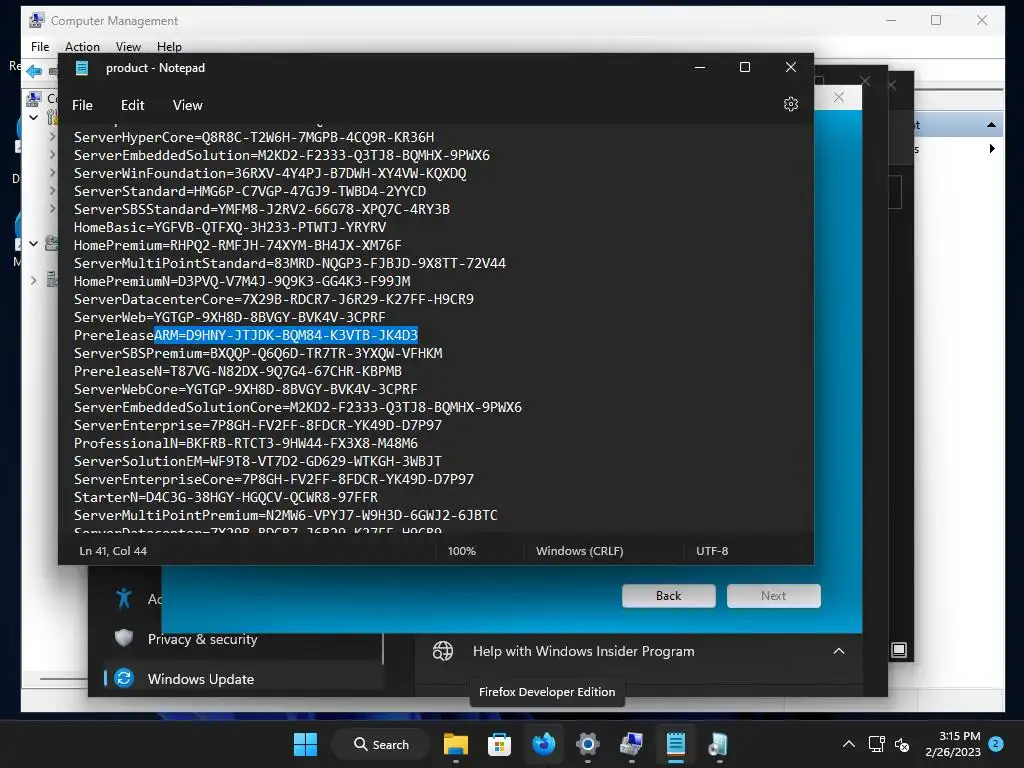Open File Explorer from taskbar
This screenshot has height=768, width=1024.
(456, 744)
